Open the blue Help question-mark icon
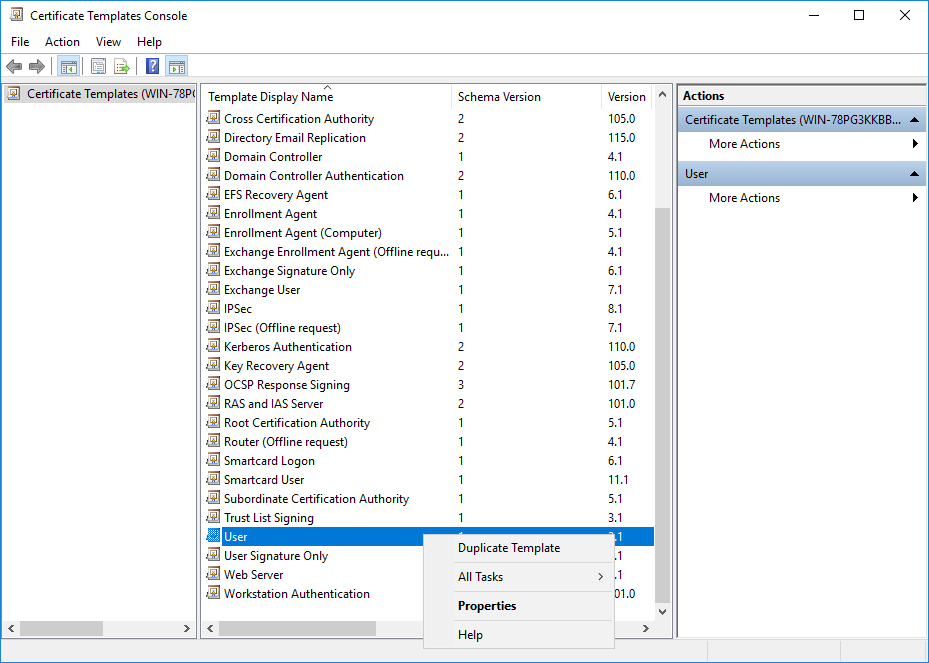 (x=152, y=66)
